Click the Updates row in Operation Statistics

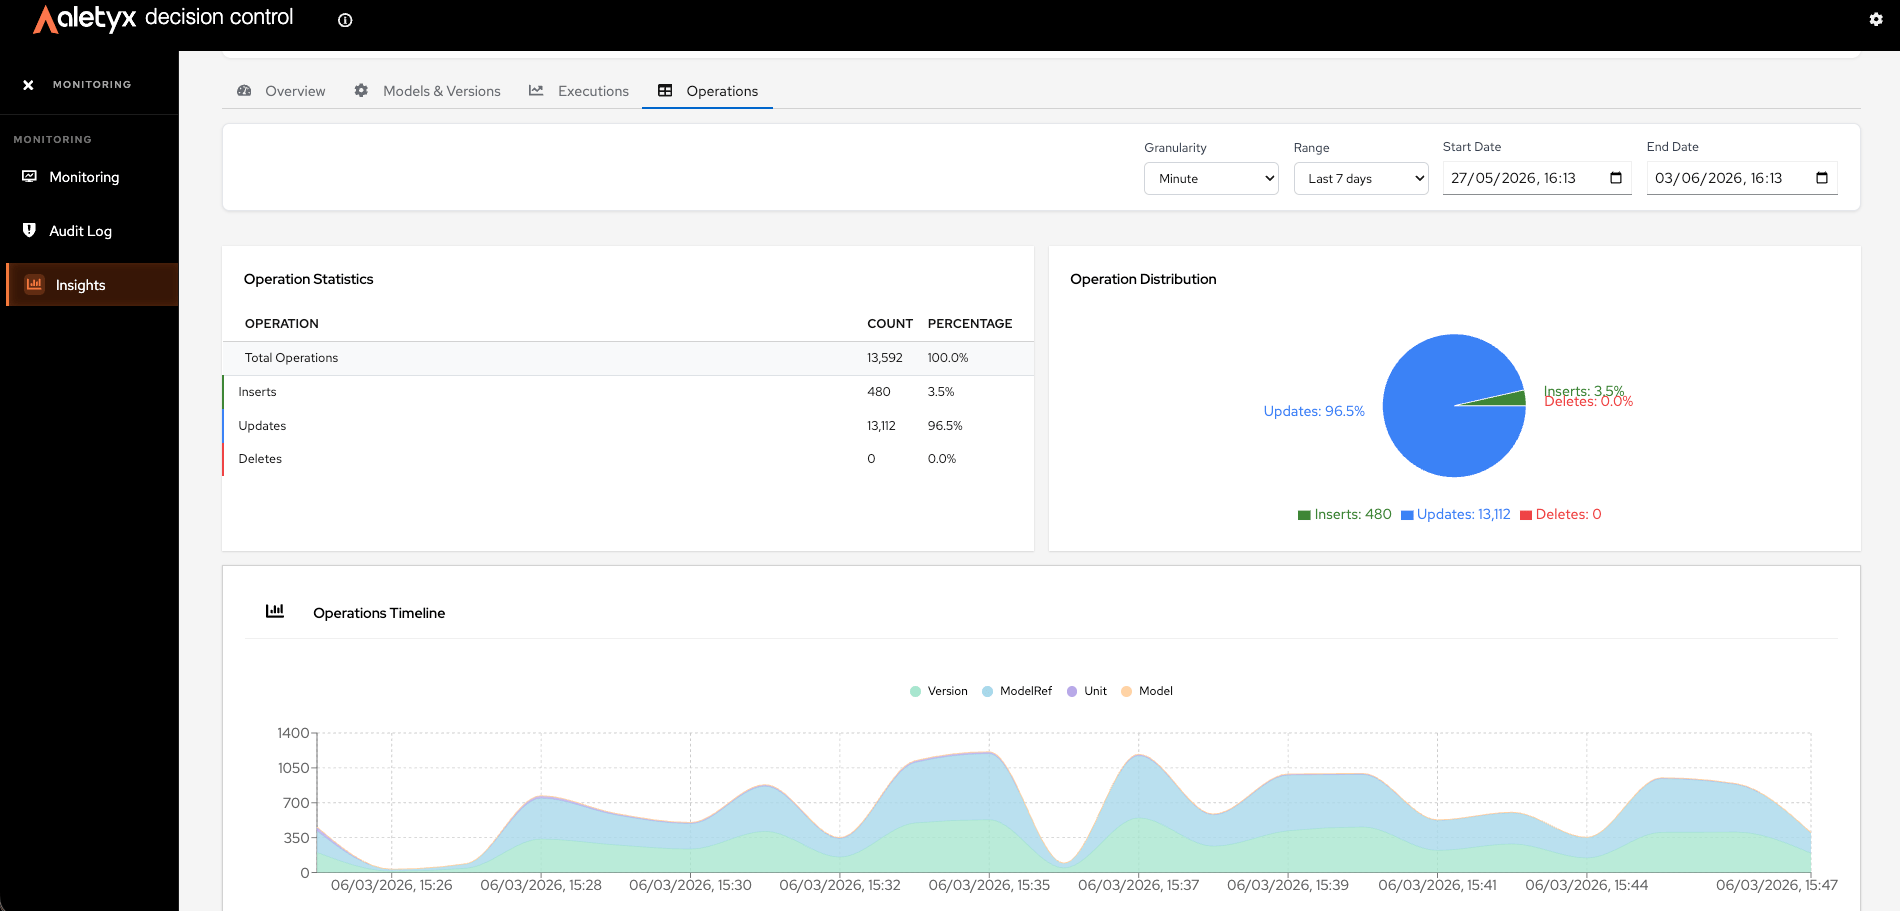coord(628,426)
